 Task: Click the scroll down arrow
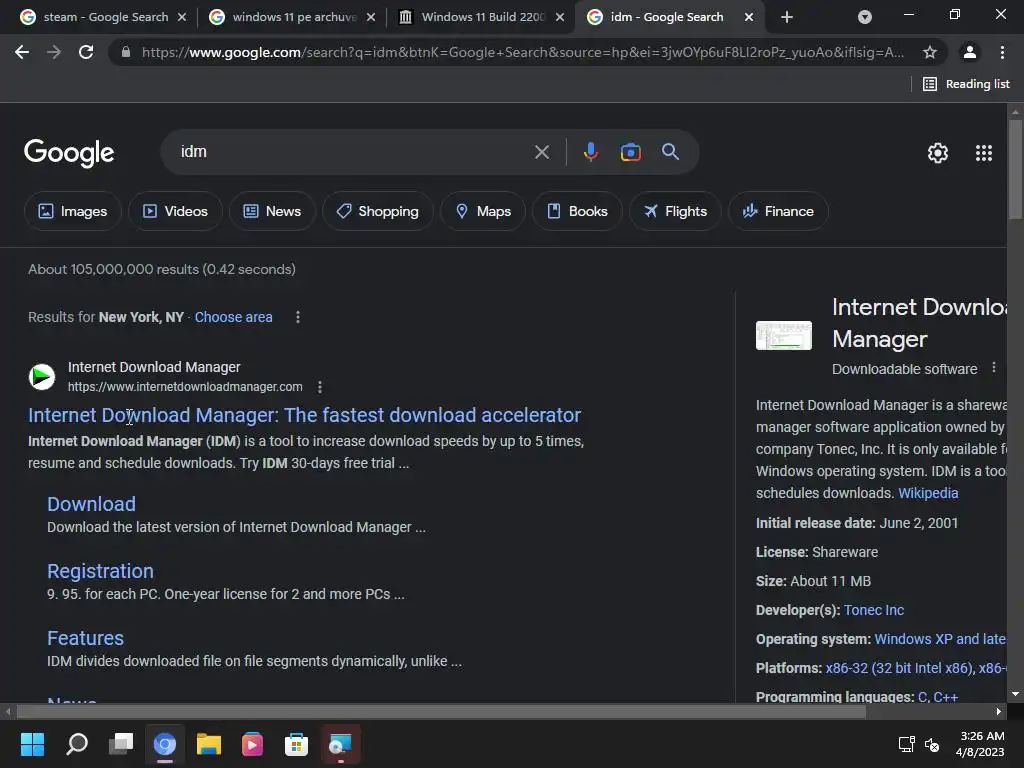(1016, 694)
